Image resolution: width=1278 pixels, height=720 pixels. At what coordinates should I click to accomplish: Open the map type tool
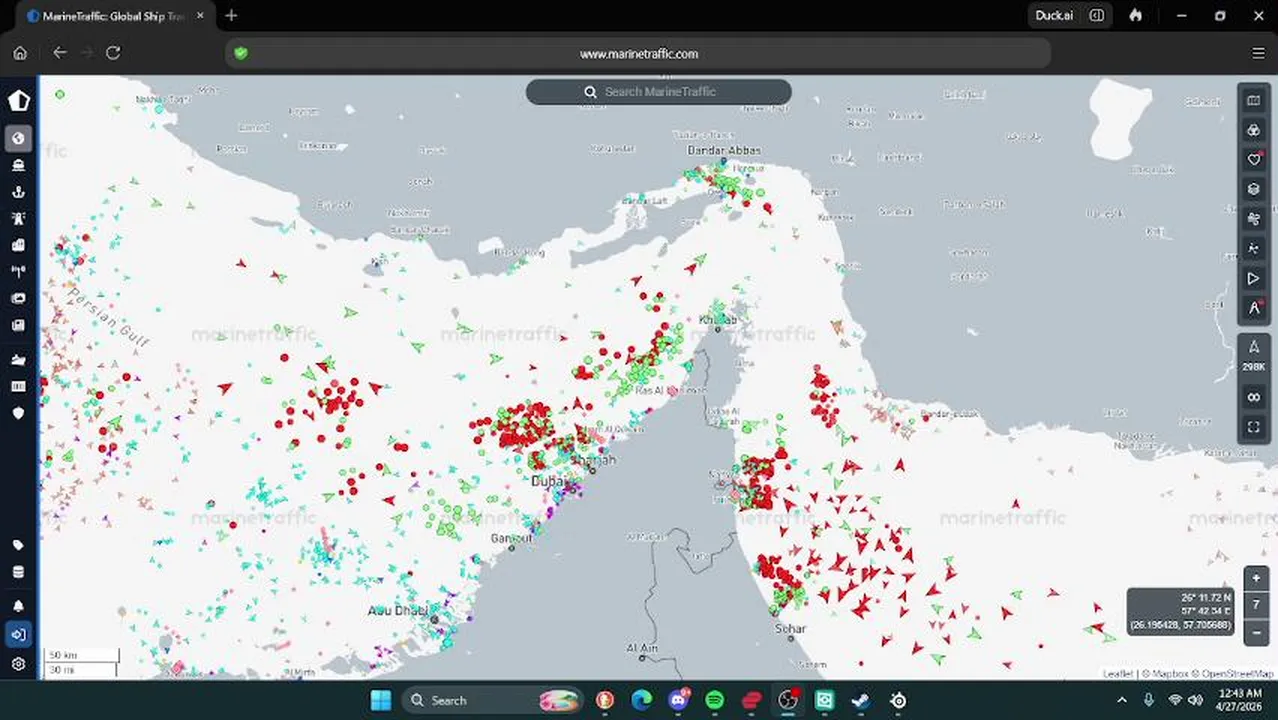coord(1254,100)
